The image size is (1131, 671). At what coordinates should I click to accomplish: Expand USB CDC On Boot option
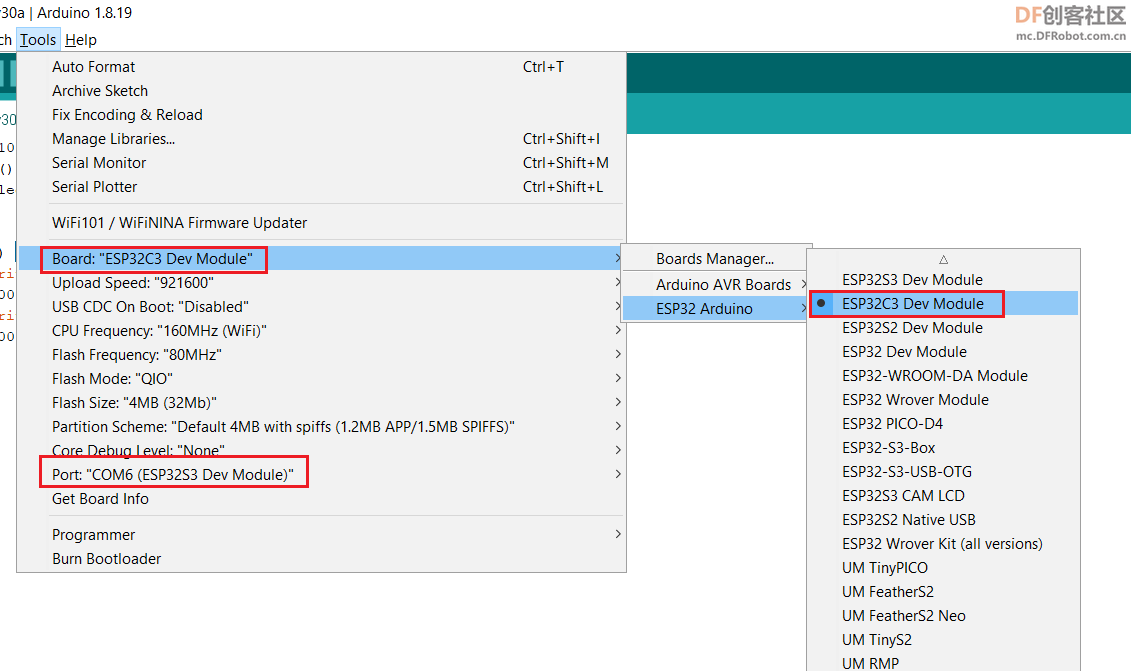[322, 307]
